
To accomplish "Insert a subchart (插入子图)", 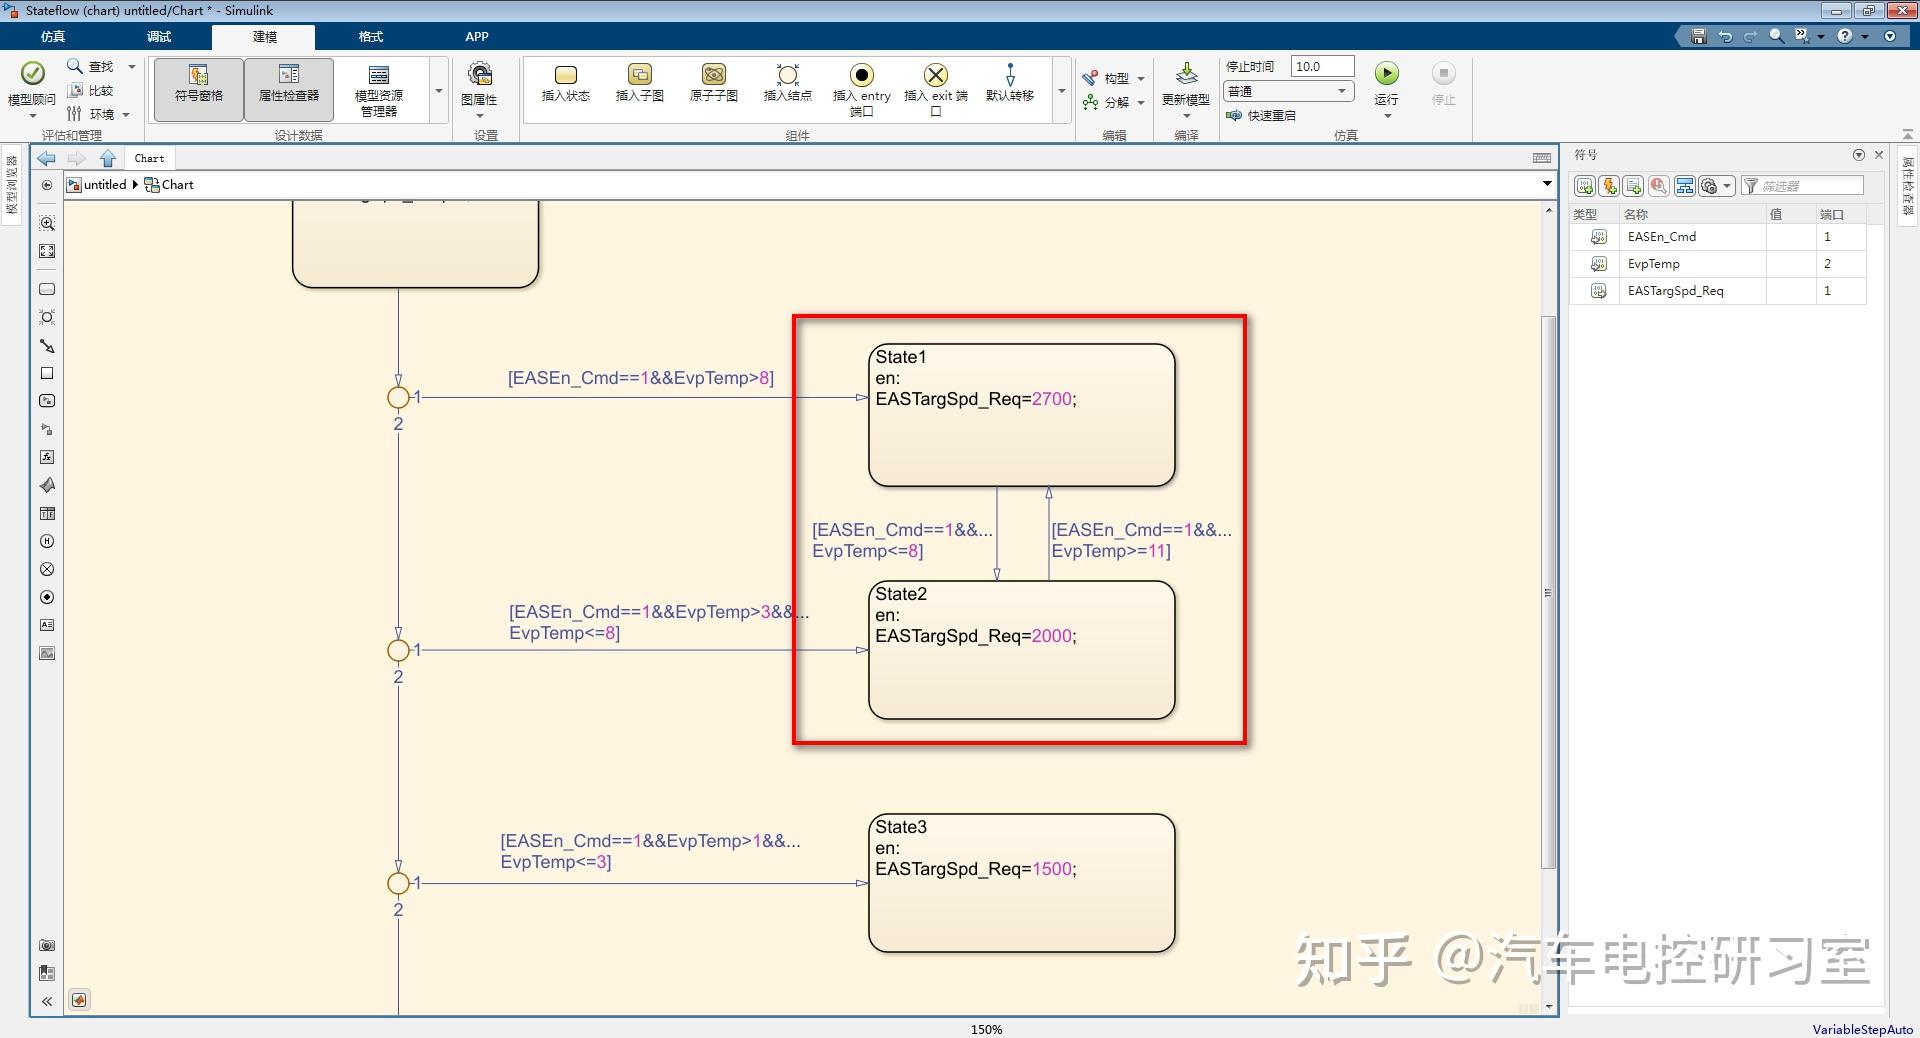I will [639, 84].
